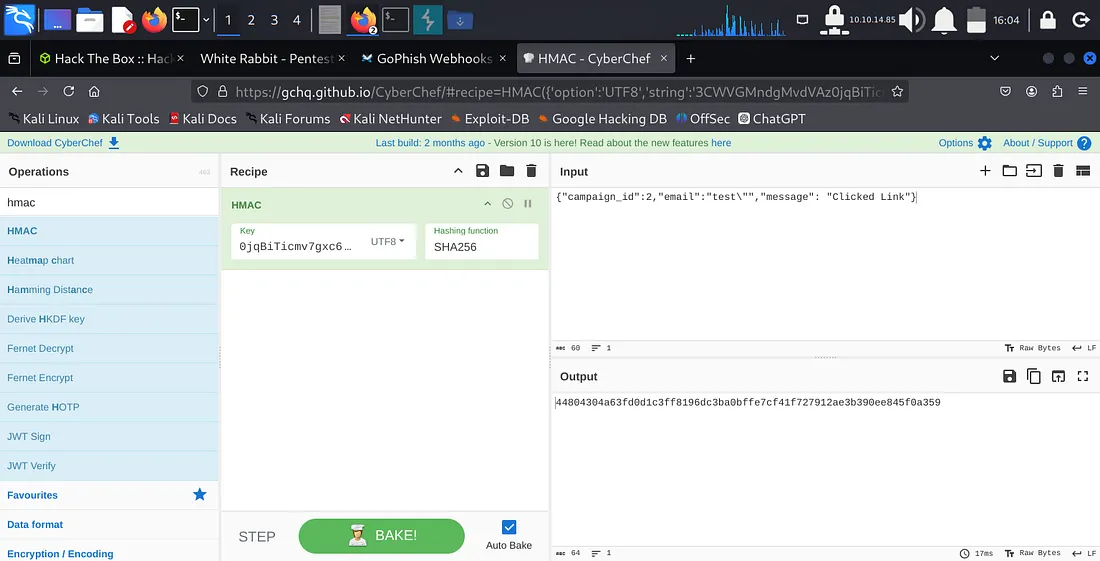1100x561 pixels.
Task: Open Kali applications menu icon
Action: click(19, 19)
